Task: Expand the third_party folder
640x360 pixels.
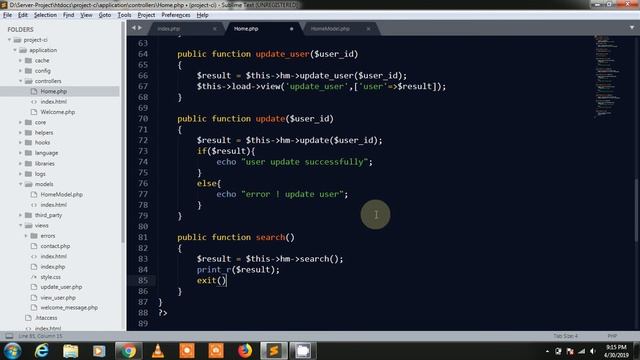Action: point(20,215)
